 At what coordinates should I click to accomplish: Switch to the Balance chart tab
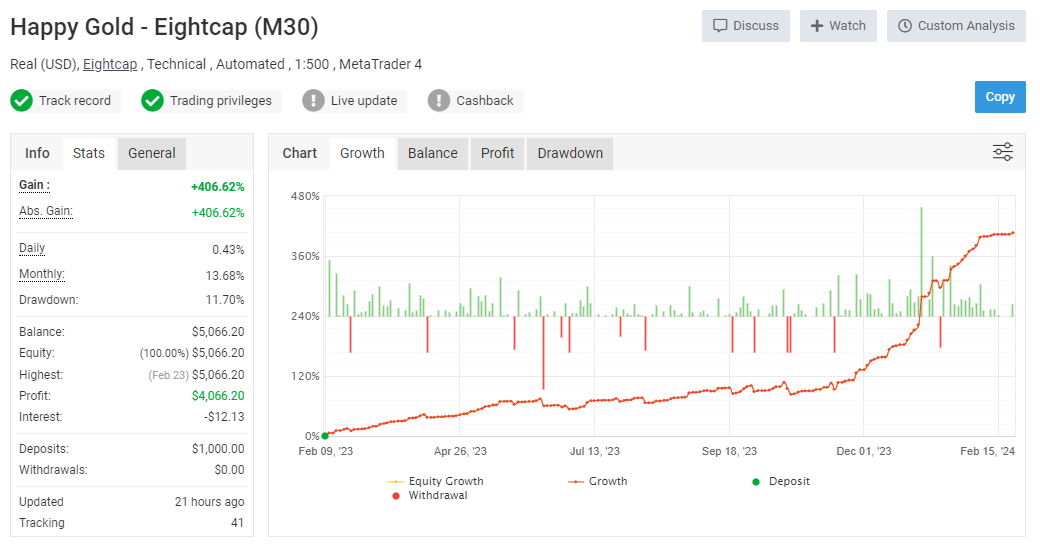pyautogui.click(x=432, y=153)
